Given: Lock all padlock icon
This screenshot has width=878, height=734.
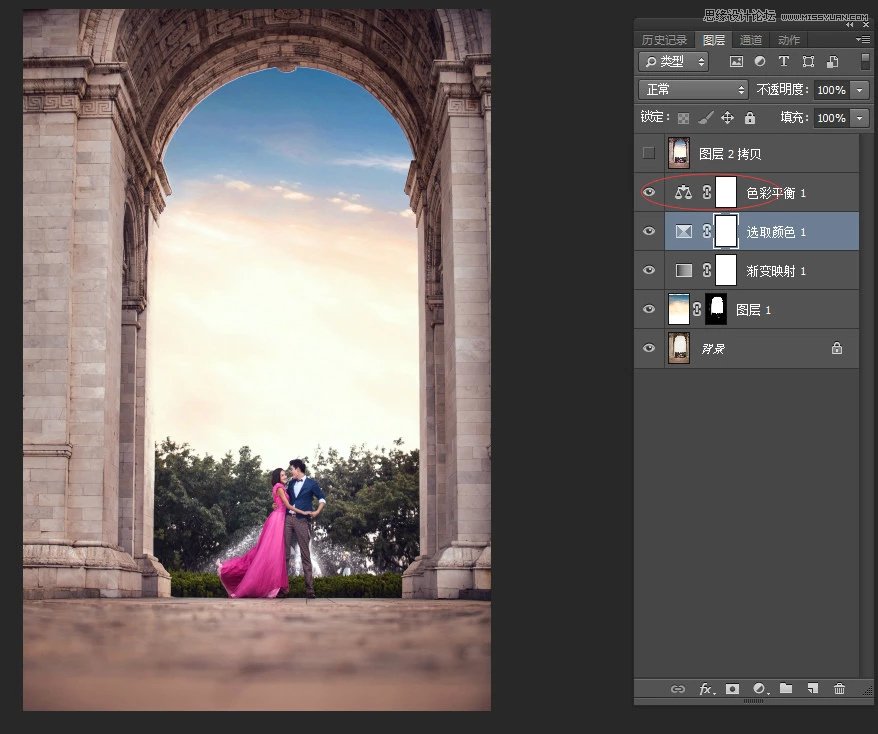Looking at the screenshot, I should 750,118.
